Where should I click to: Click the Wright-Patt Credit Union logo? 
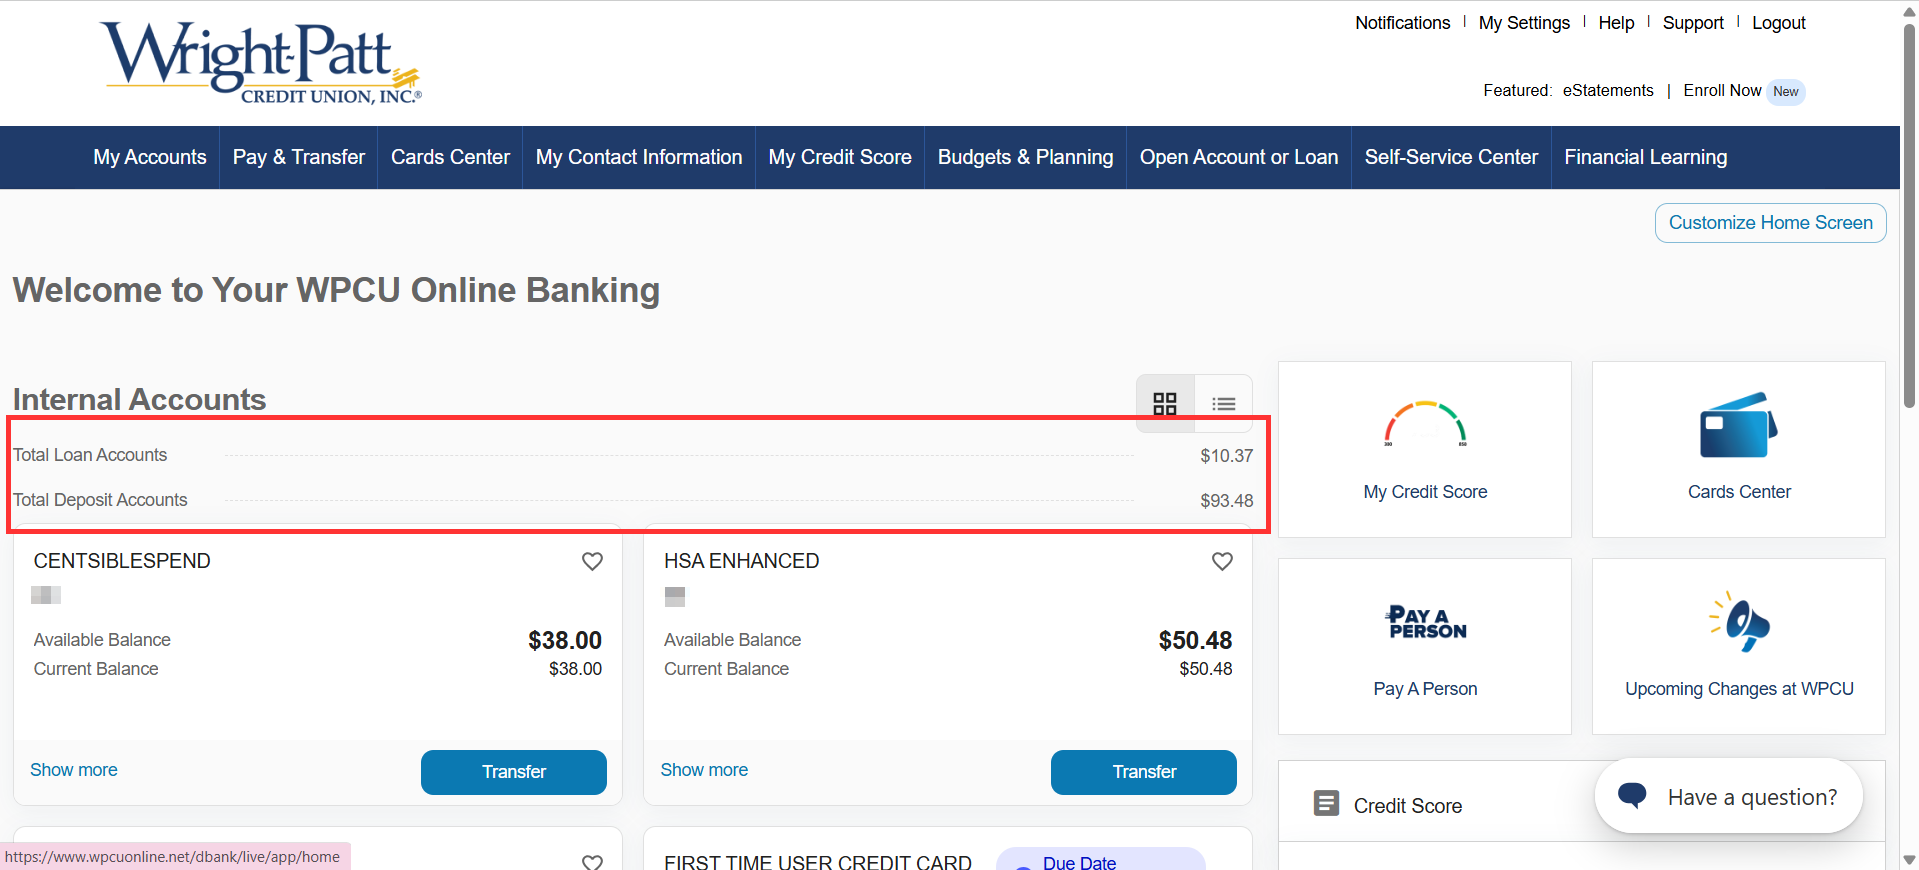point(261,62)
